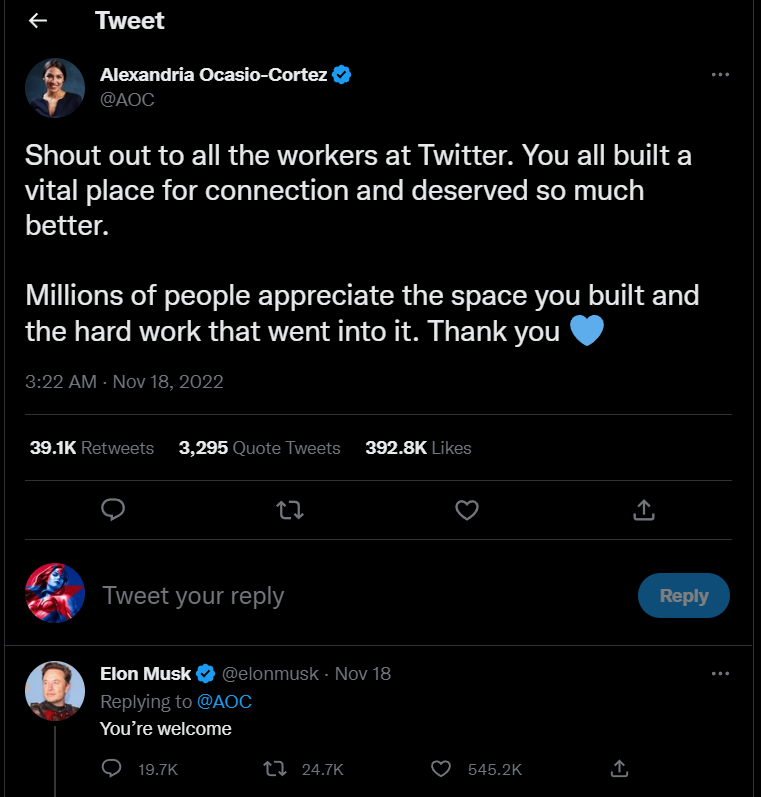Share the main tweet
This screenshot has width=761, height=797.
point(644,510)
